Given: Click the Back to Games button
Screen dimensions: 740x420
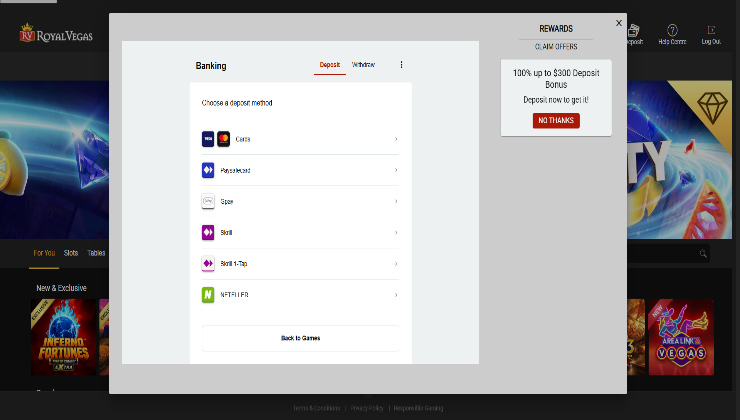Looking at the screenshot, I should (300, 338).
